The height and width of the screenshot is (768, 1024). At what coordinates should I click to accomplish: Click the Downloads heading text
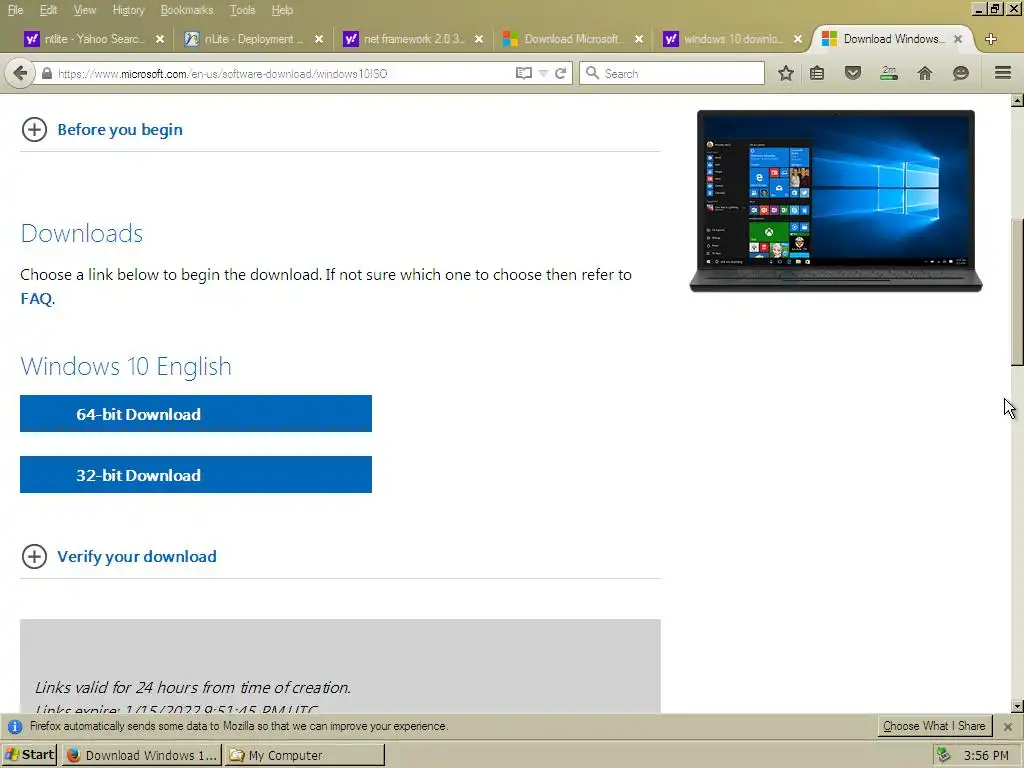coord(82,233)
